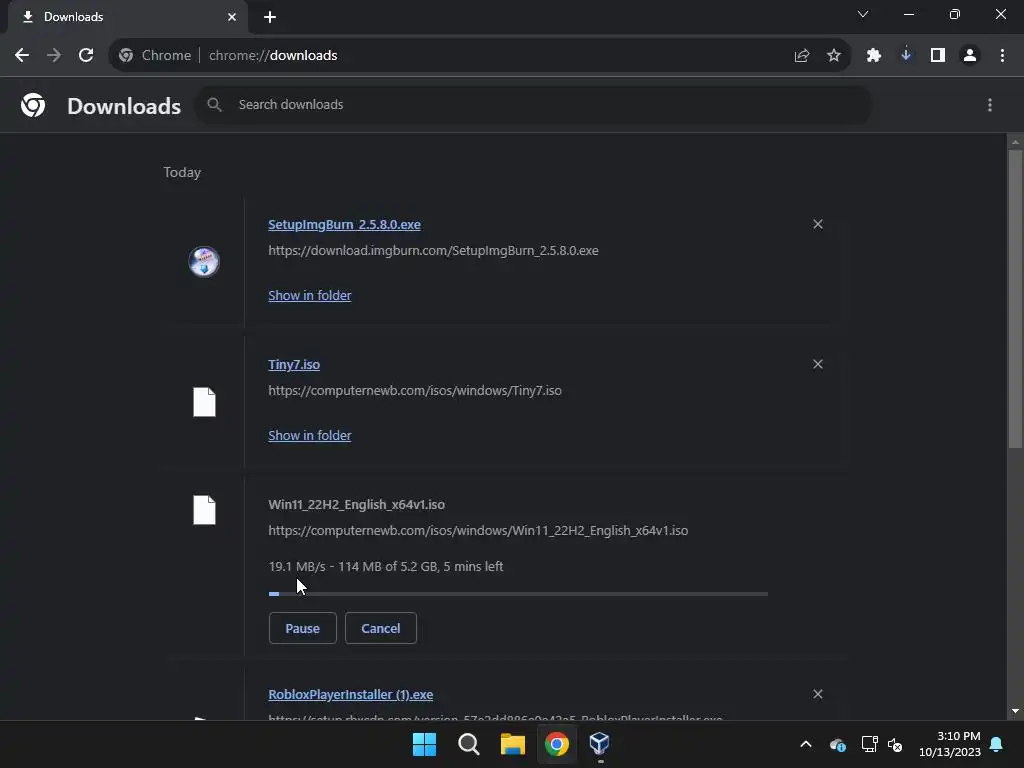Focus the Search downloads field

(x=532, y=104)
